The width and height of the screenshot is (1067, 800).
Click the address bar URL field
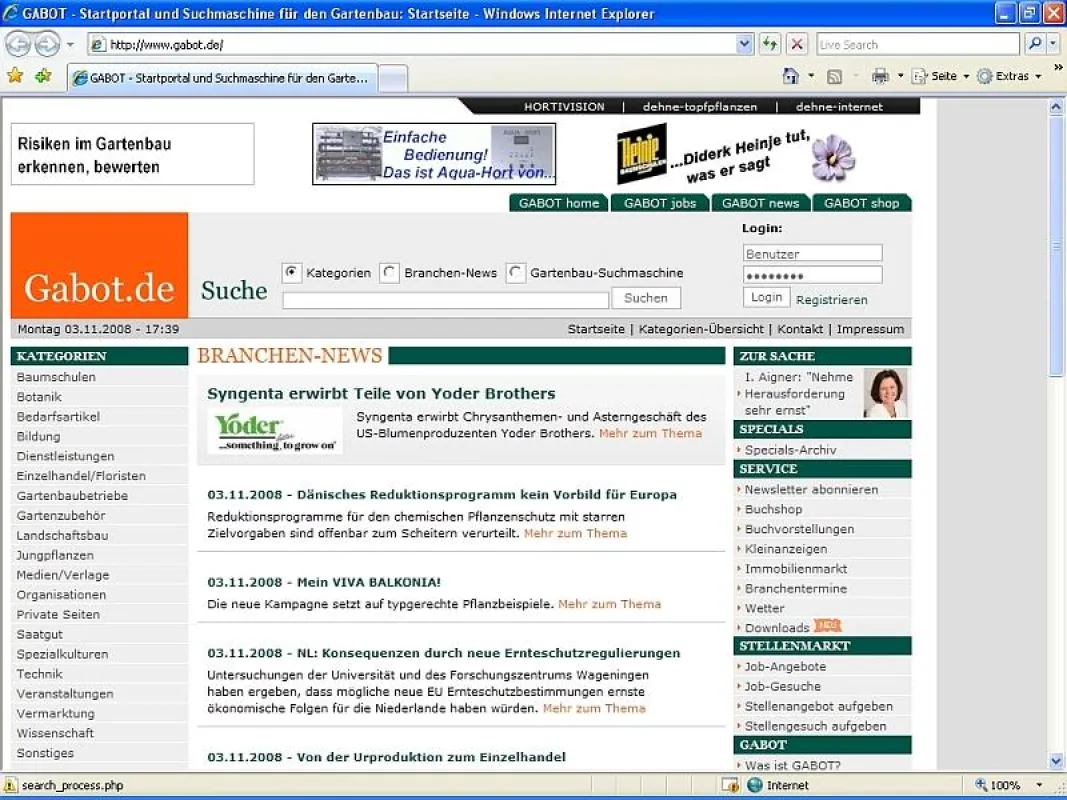click(412, 45)
